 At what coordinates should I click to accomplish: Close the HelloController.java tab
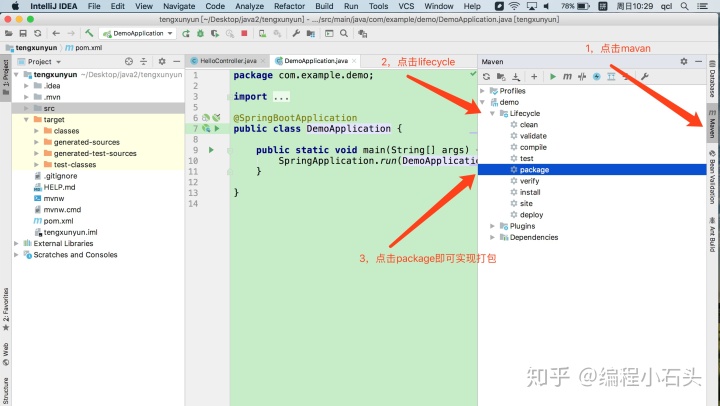[263, 61]
